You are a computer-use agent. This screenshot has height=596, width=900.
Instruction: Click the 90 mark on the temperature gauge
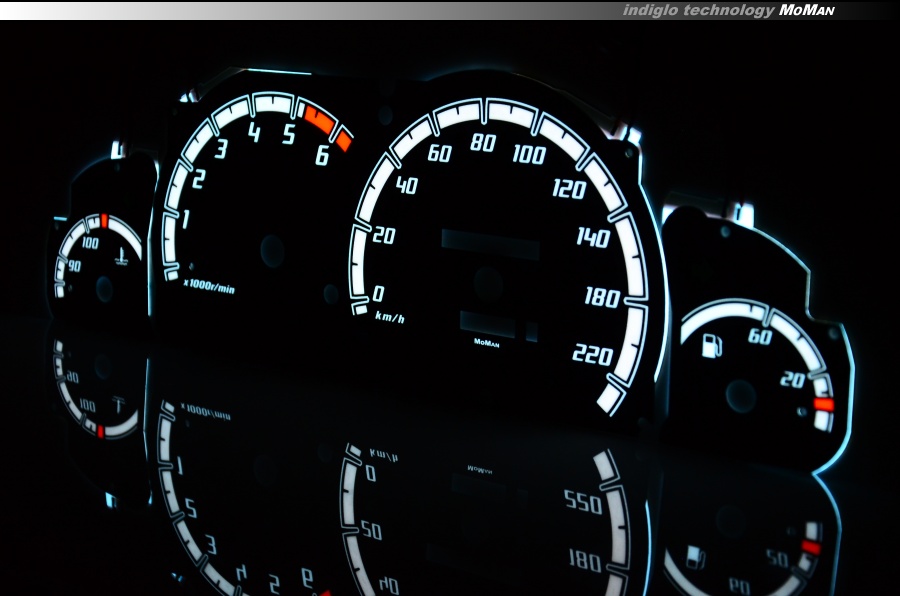74,267
